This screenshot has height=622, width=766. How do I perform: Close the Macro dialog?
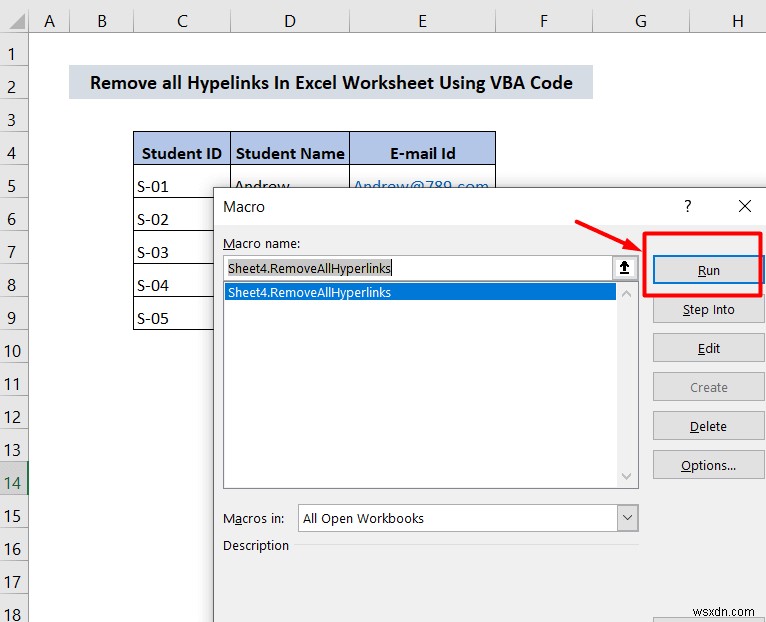pyautogui.click(x=745, y=206)
